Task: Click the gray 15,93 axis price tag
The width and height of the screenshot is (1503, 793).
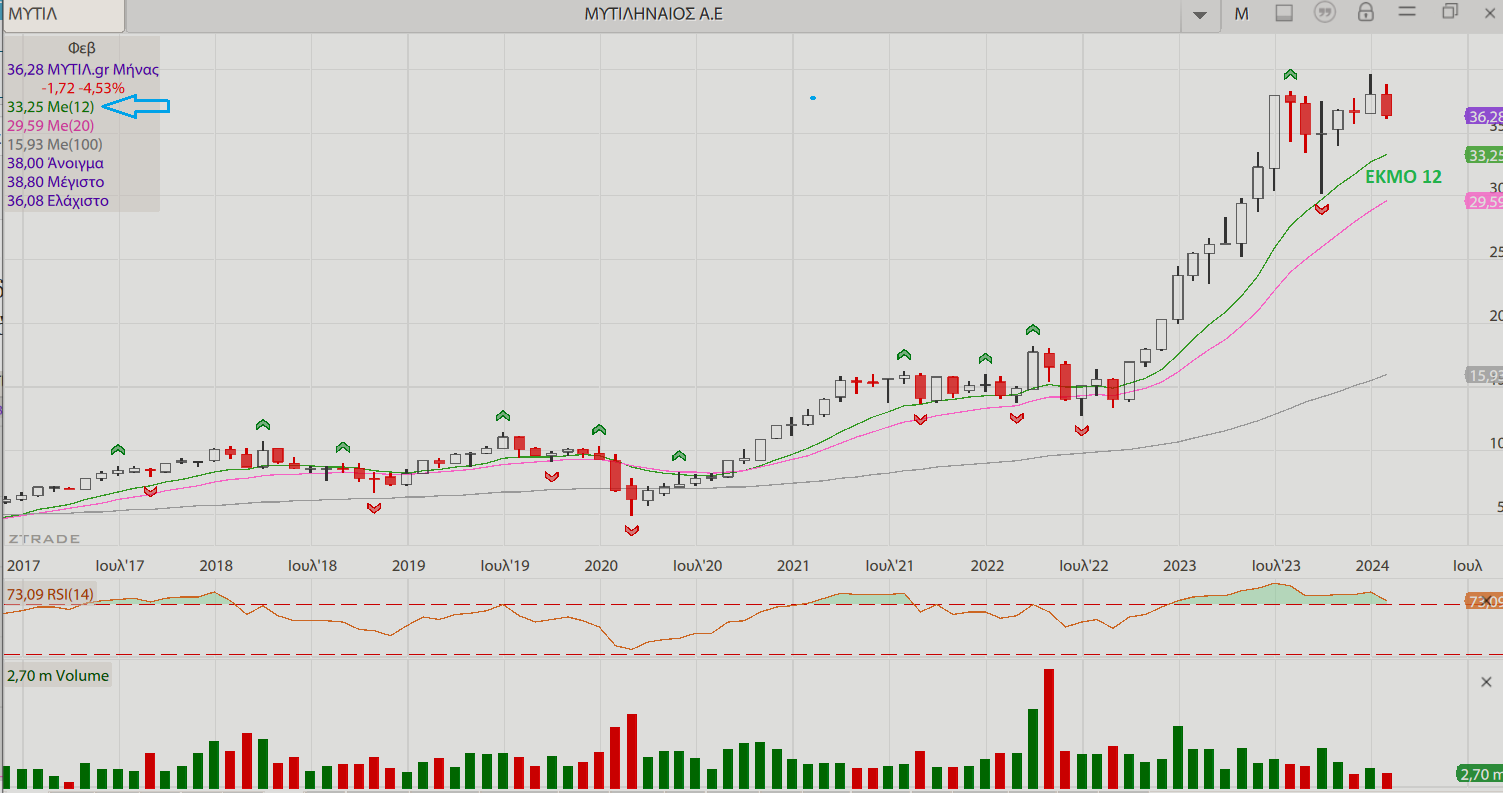Action: (1484, 376)
